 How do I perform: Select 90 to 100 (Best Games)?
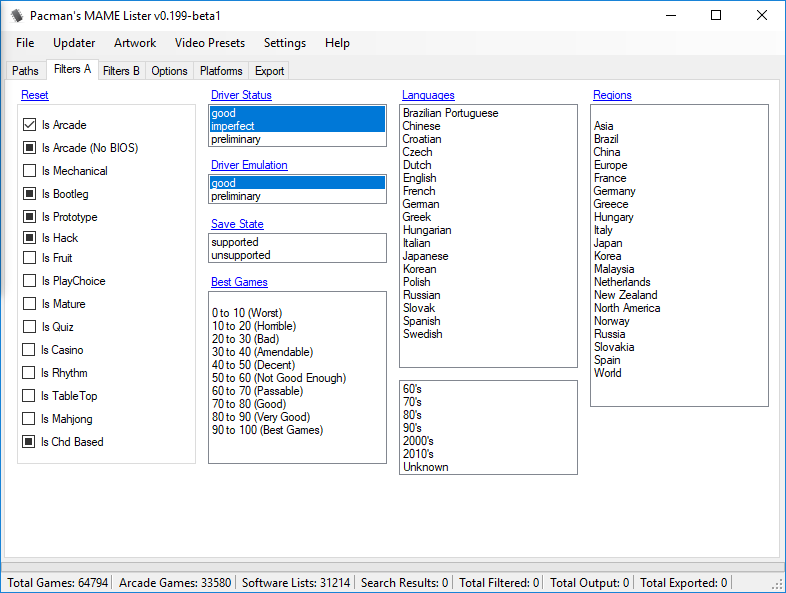(297, 430)
